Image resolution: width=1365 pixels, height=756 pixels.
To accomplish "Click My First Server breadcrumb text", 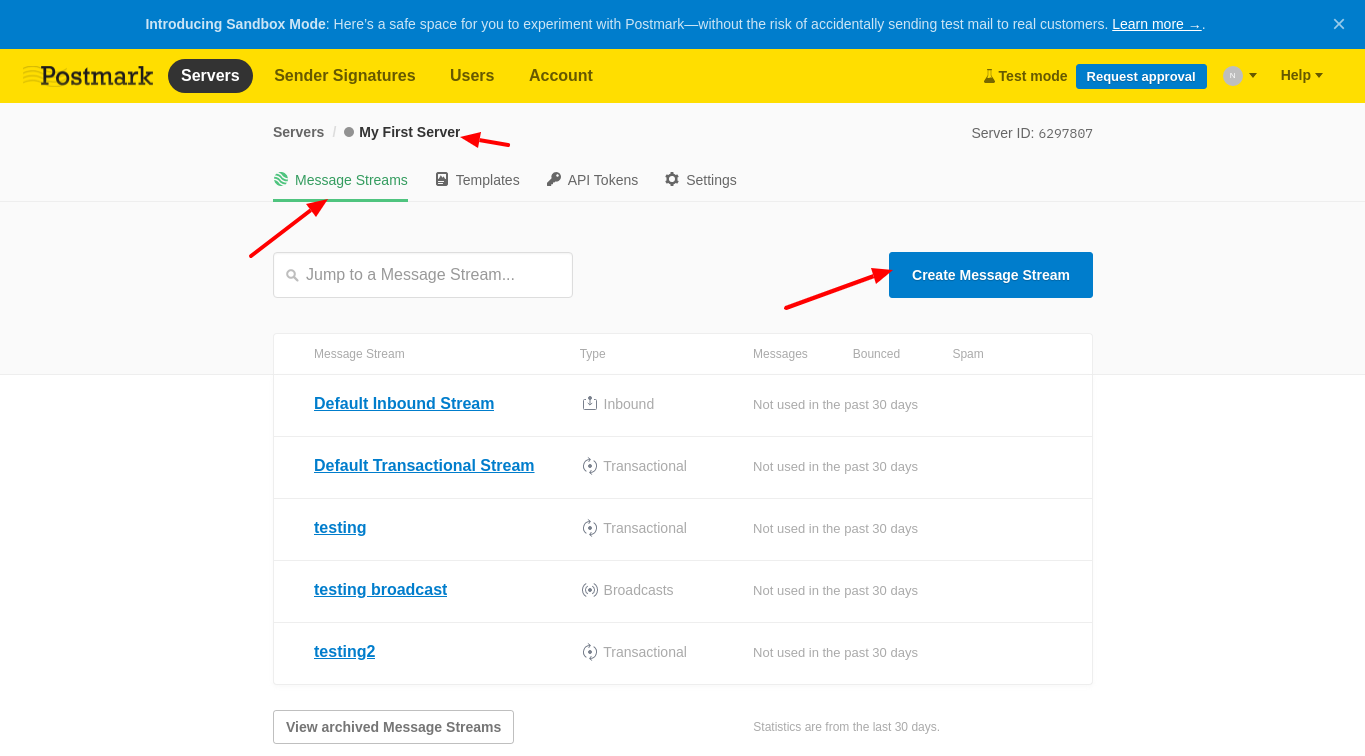I will pos(410,132).
